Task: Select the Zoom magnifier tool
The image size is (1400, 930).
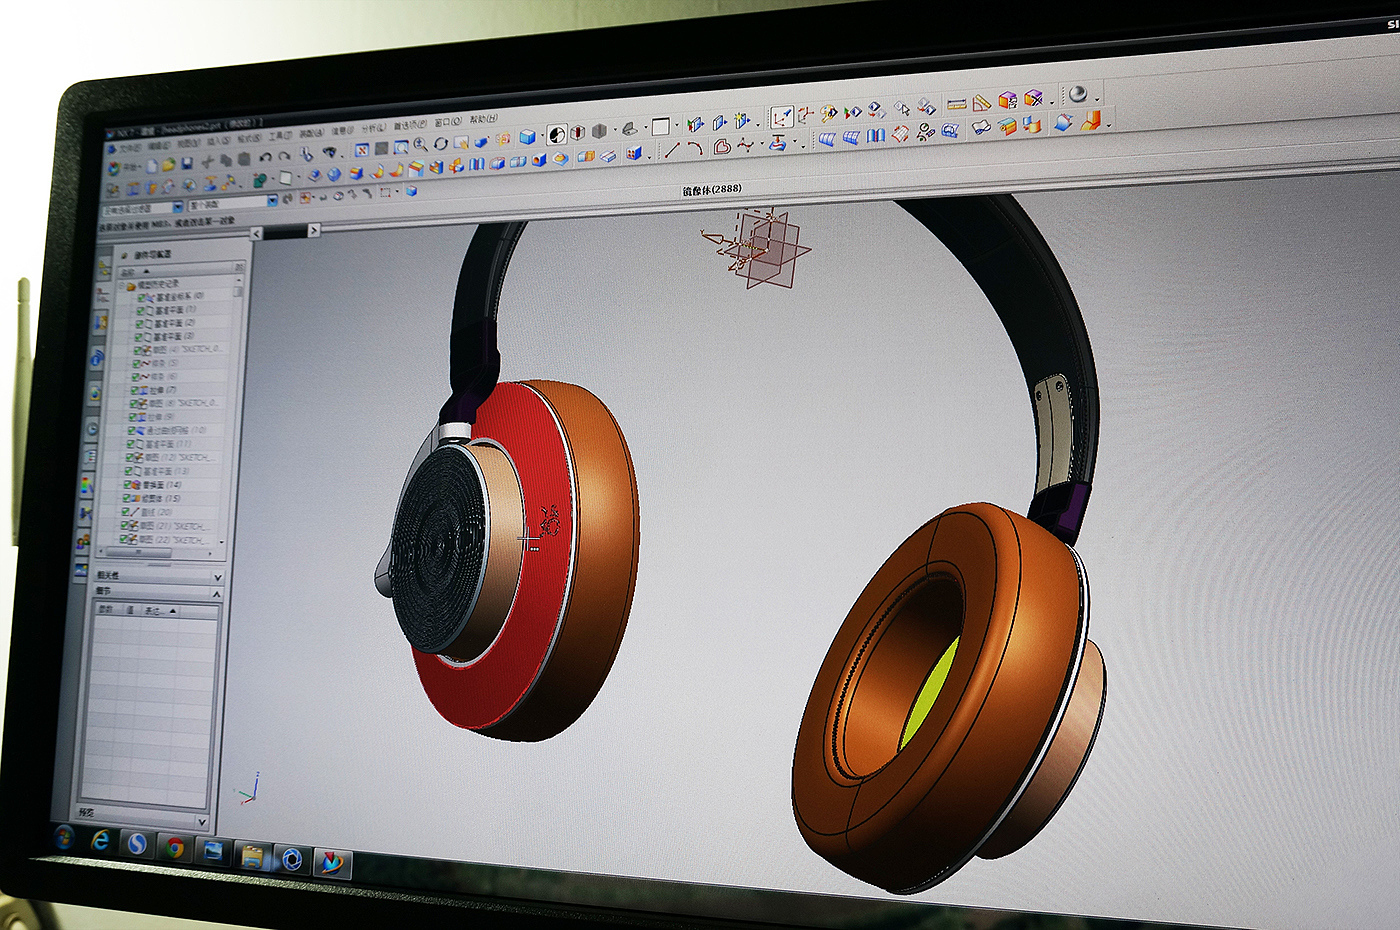Action: click(x=420, y=144)
